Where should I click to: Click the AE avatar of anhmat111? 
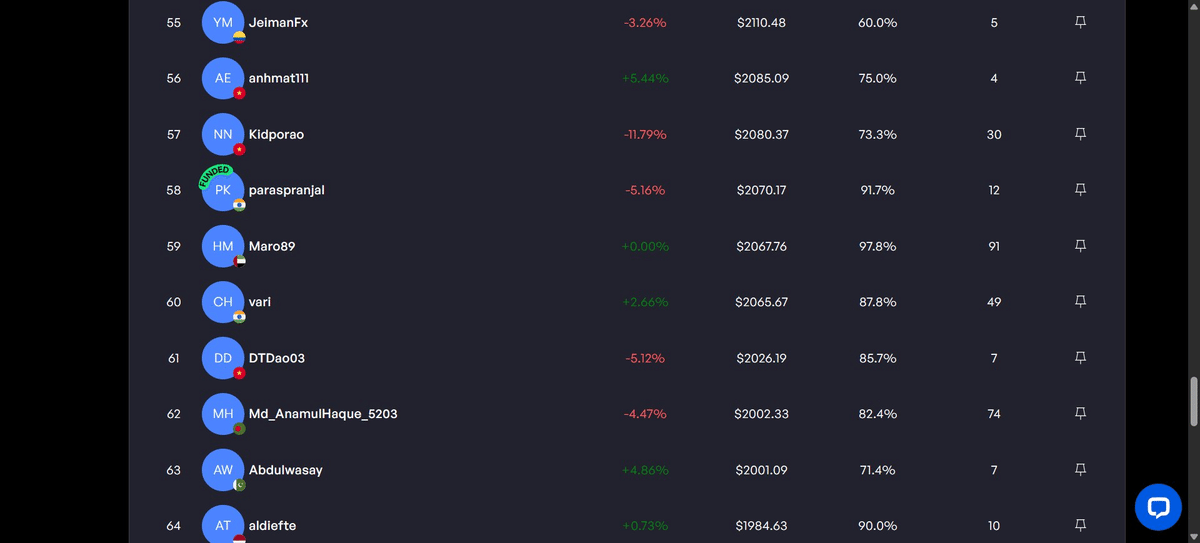[x=223, y=78]
